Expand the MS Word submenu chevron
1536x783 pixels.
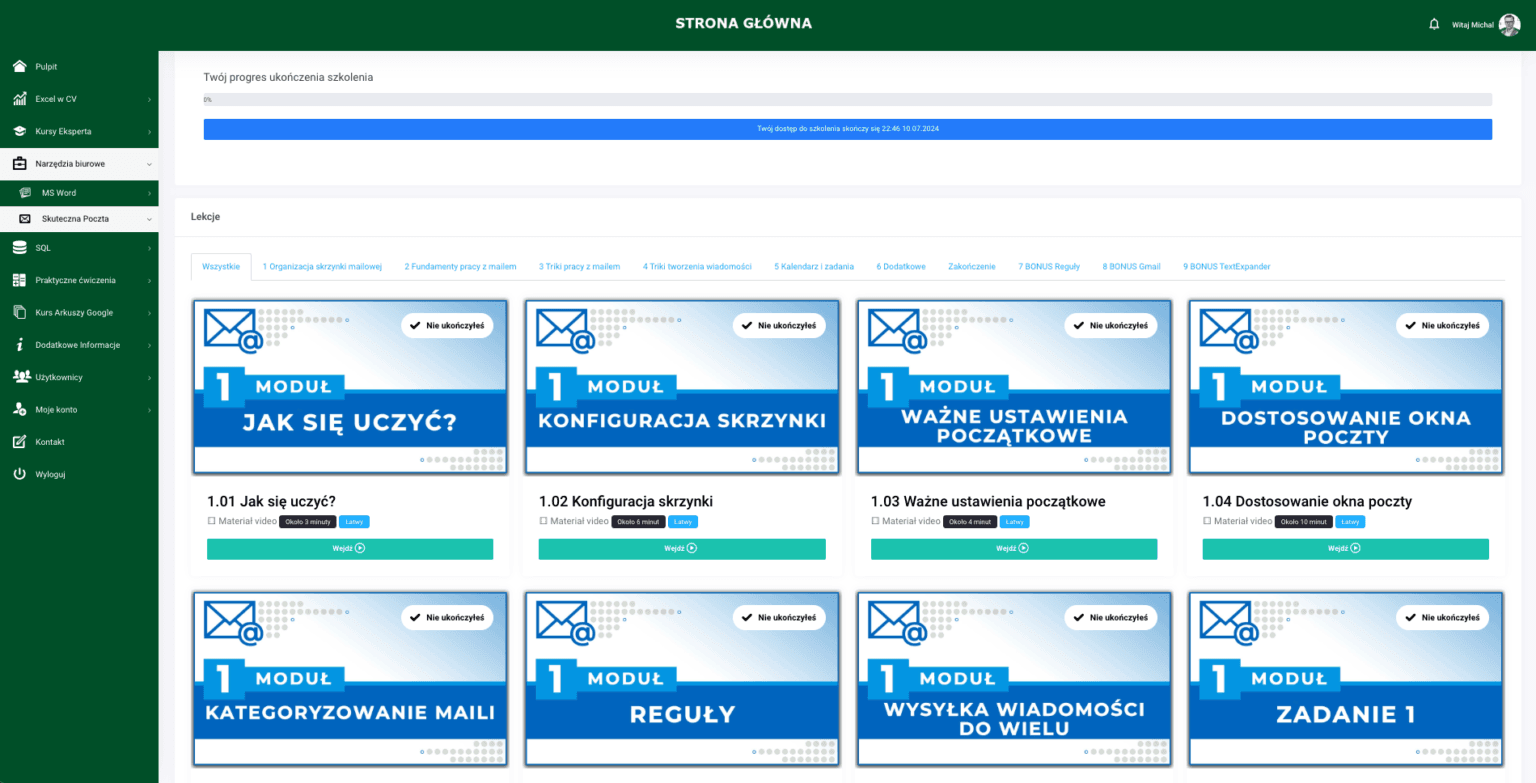[x=149, y=193]
